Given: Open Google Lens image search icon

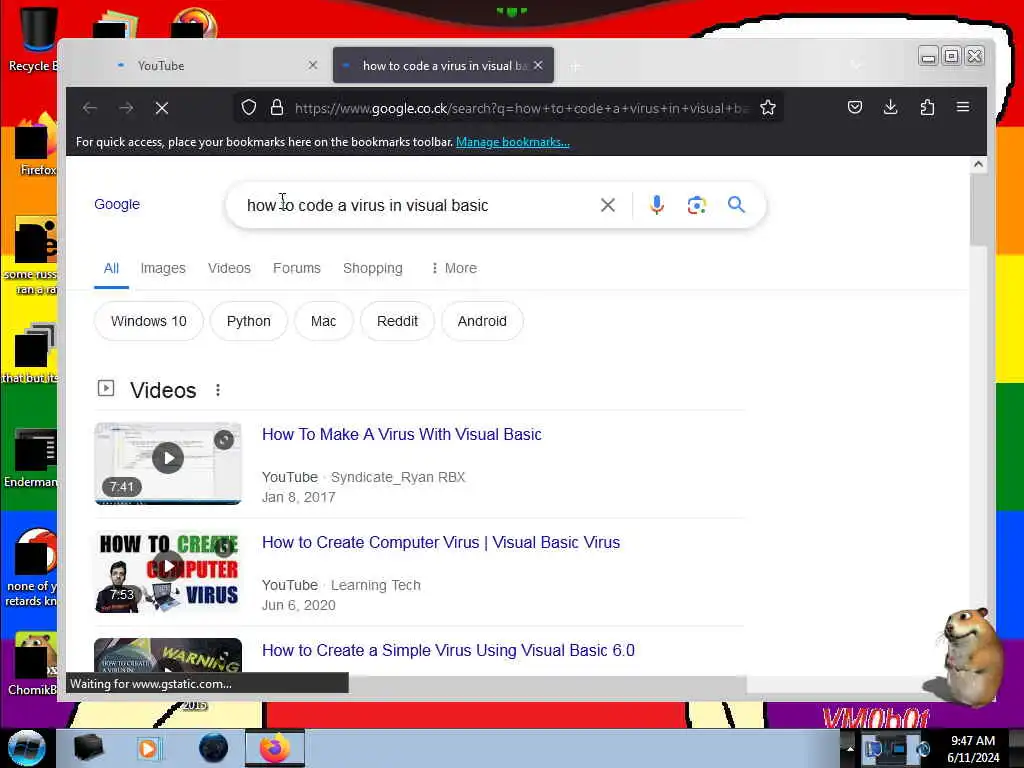Looking at the screenshot, I should (696, 205).
